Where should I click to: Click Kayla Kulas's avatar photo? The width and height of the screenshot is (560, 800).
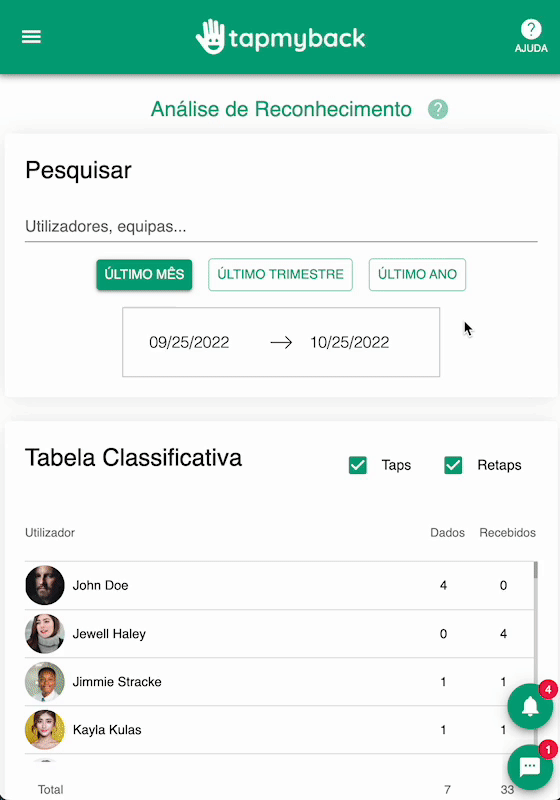click(45, 730)
